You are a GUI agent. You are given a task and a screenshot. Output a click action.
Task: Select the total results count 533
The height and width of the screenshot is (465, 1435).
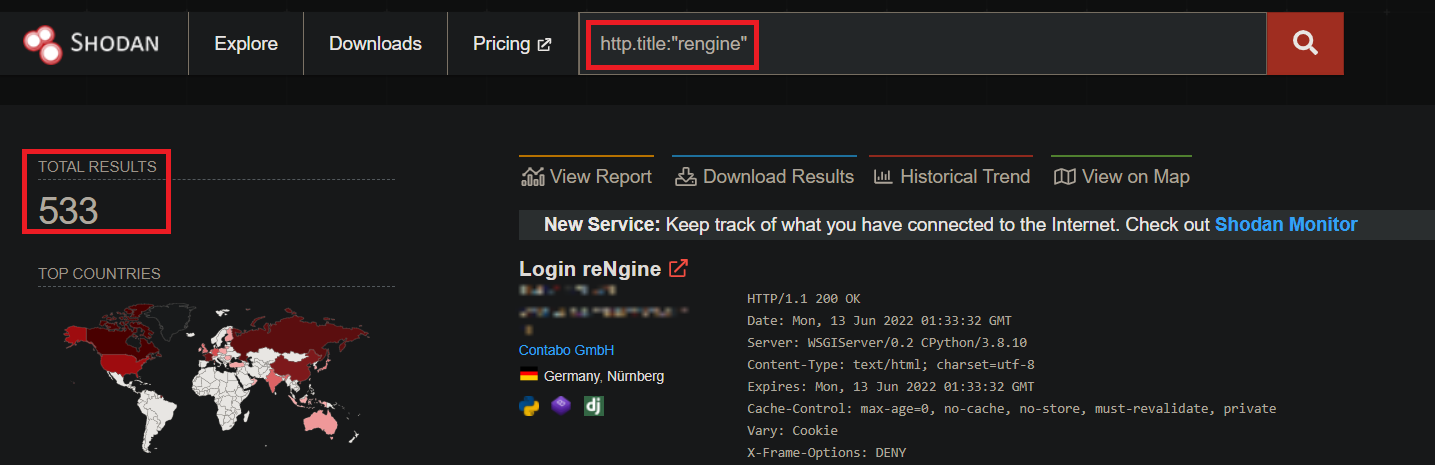pyautogui.click(x=68, y=211)
